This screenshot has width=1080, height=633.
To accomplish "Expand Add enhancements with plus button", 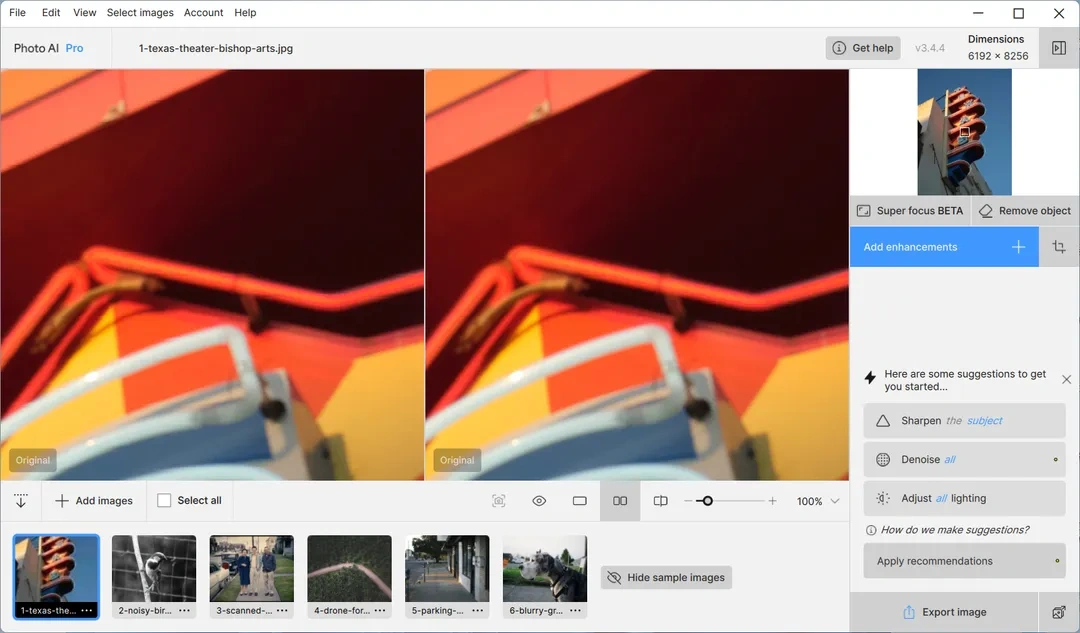I will (1018, 247).
